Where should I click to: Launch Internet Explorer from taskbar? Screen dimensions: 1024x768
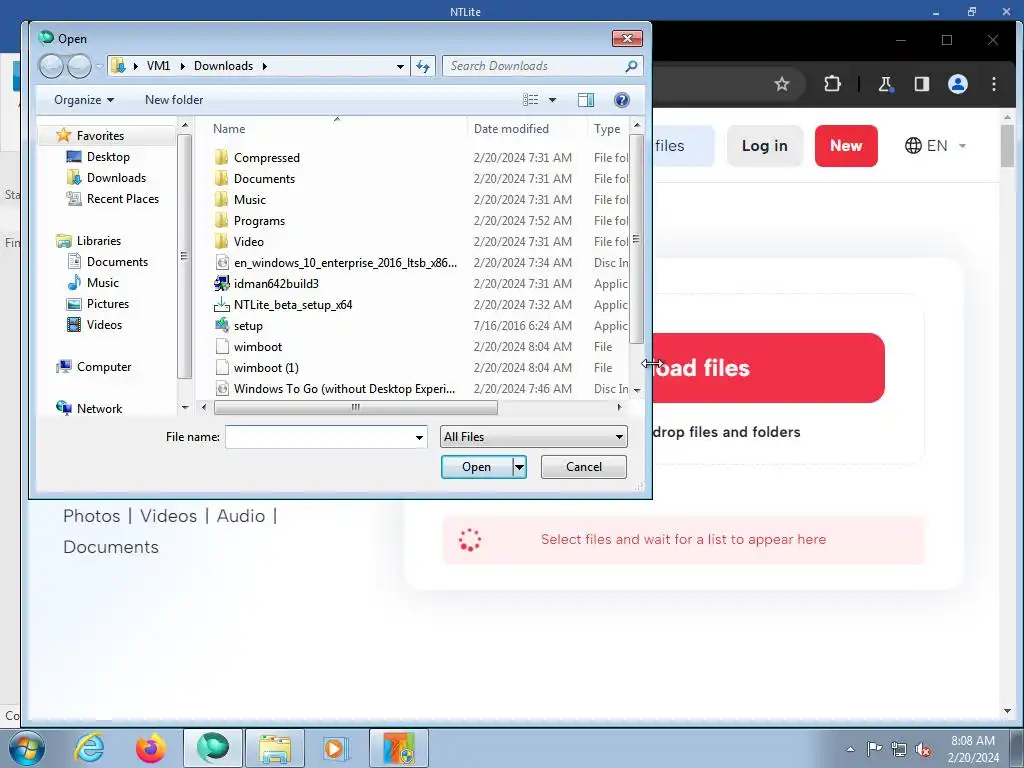click(89, 748)
